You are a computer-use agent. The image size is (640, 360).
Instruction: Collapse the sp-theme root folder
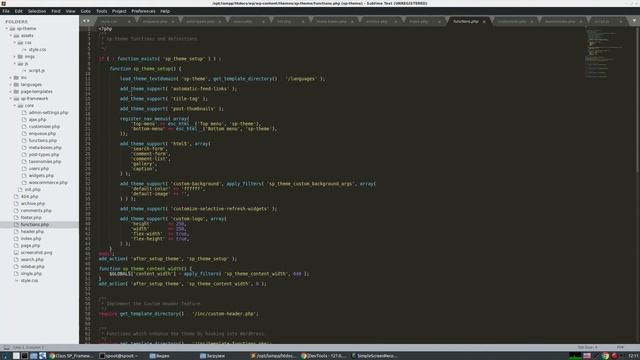7,29
